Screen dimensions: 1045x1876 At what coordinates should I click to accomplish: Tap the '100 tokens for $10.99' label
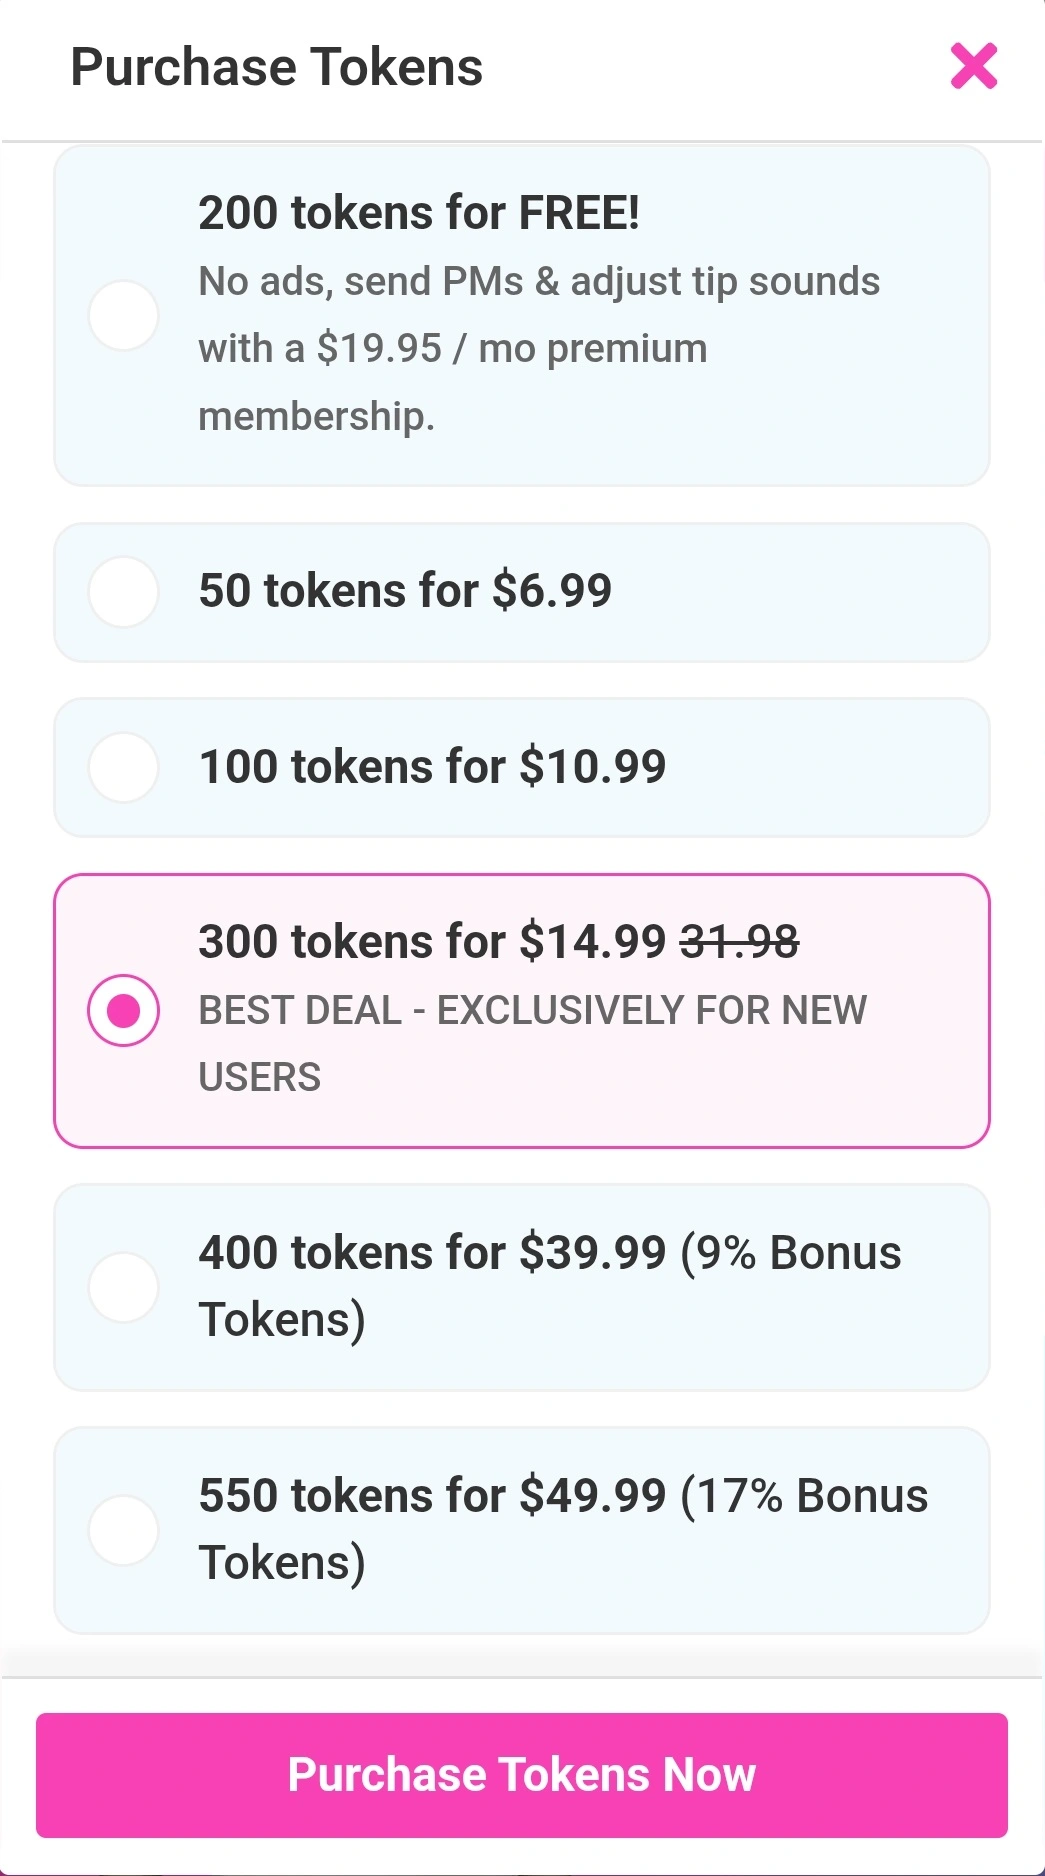pyautogui.click(x=432, y=767)
